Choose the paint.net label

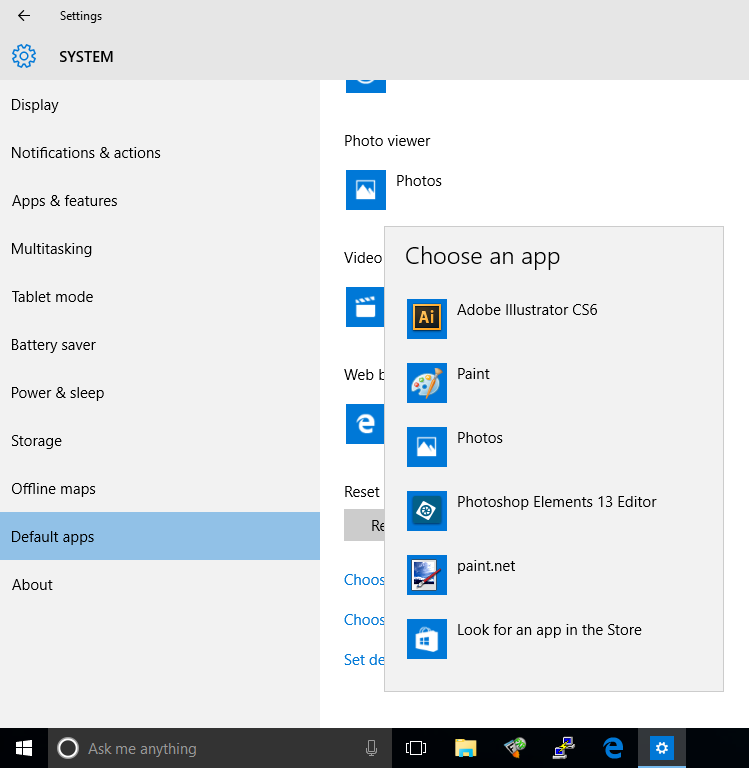pyautogui.click(x=486, y=566)
